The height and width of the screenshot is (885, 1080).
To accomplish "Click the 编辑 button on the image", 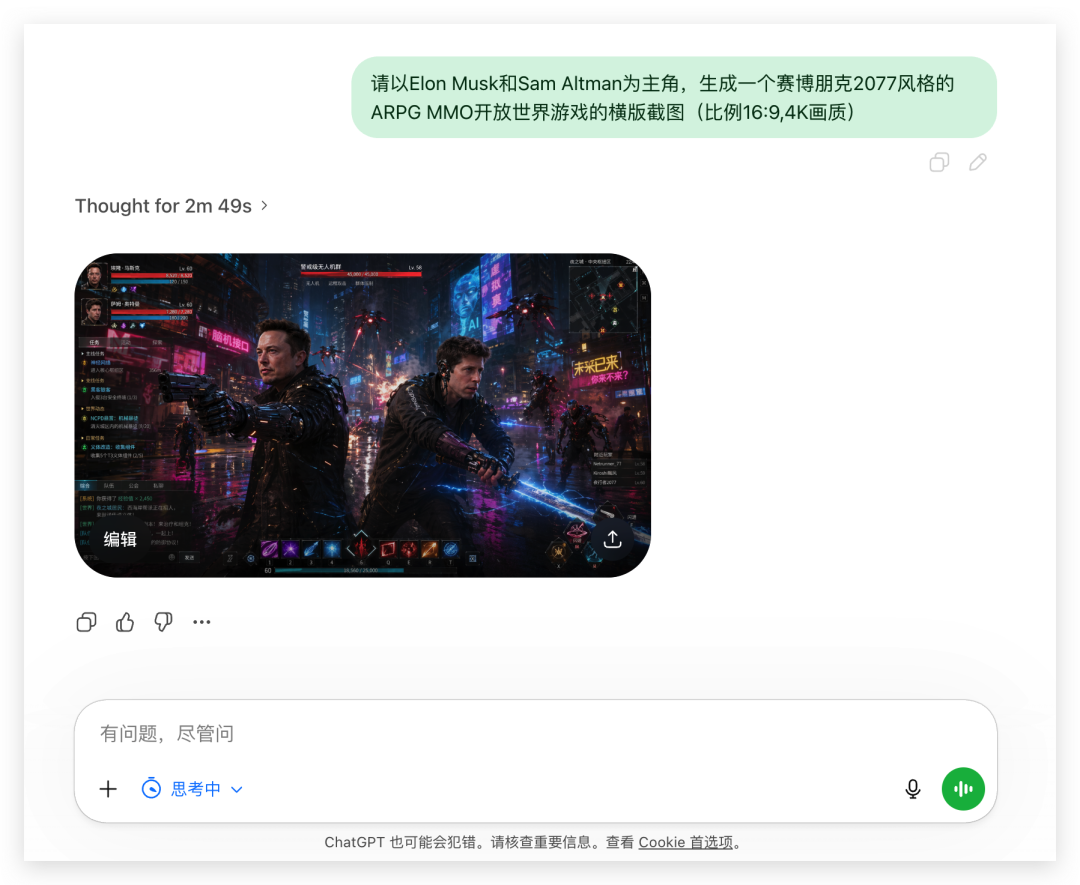I will pos(120,539).
